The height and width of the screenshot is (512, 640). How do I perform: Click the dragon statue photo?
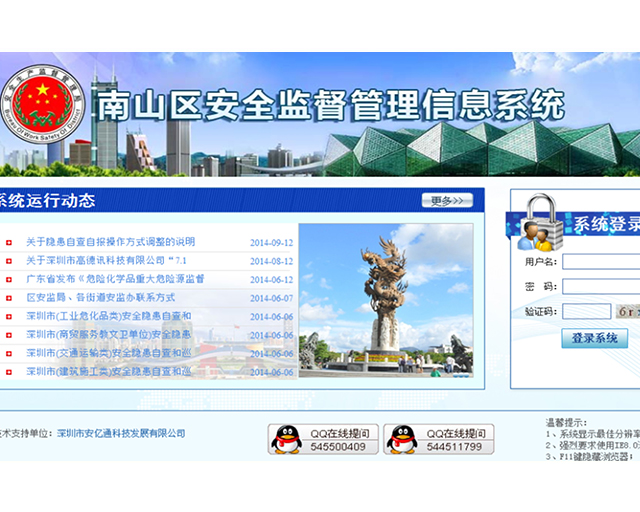[385, 300]
